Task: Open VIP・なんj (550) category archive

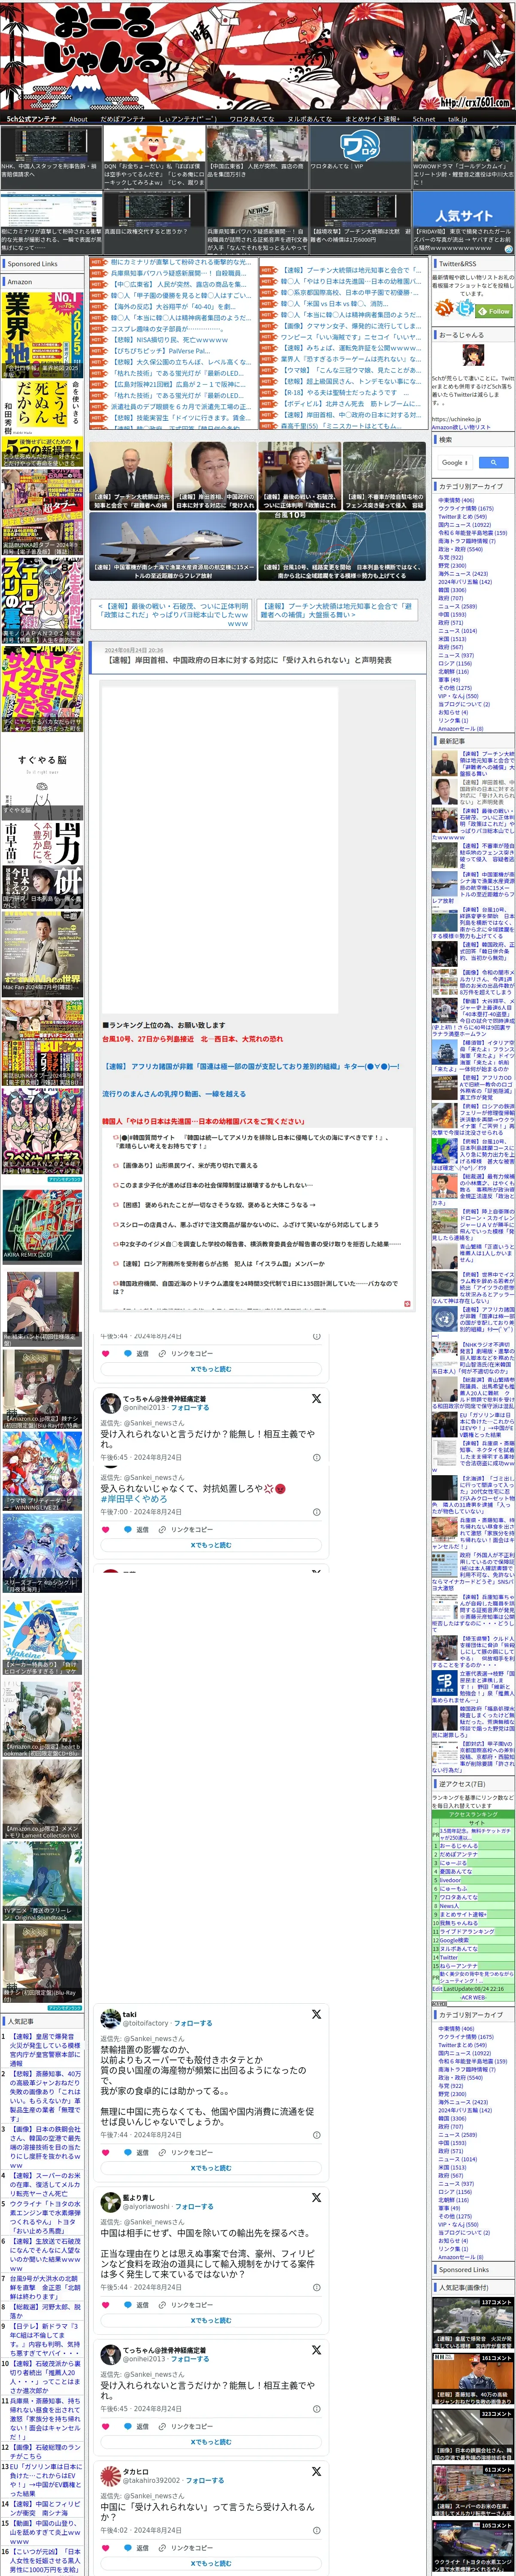Action: coord(458,695)
